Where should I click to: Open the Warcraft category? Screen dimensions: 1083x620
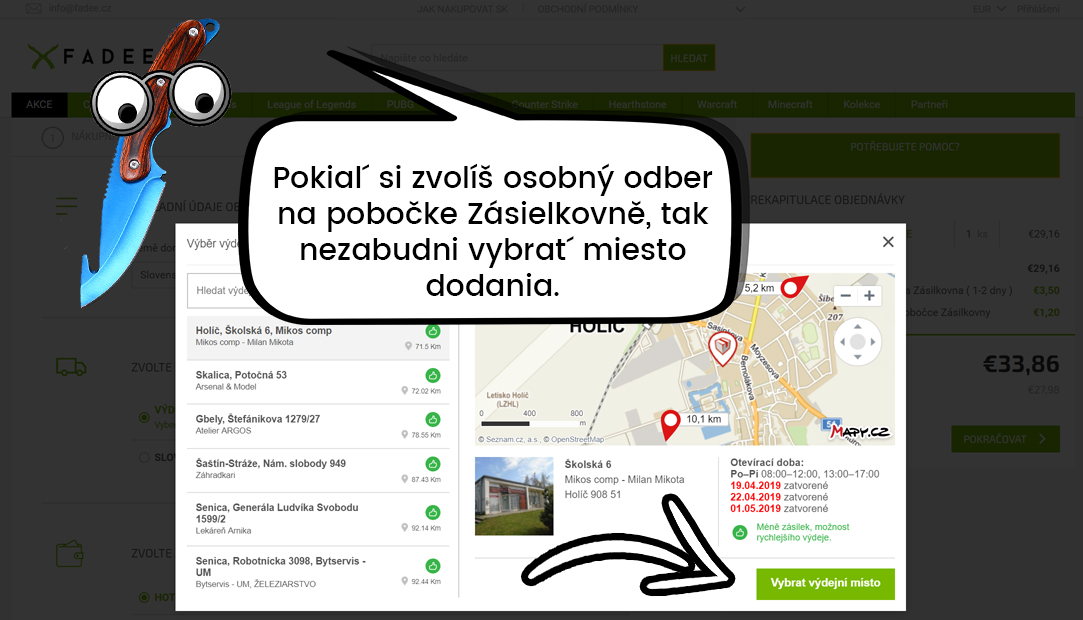(717, 104)
